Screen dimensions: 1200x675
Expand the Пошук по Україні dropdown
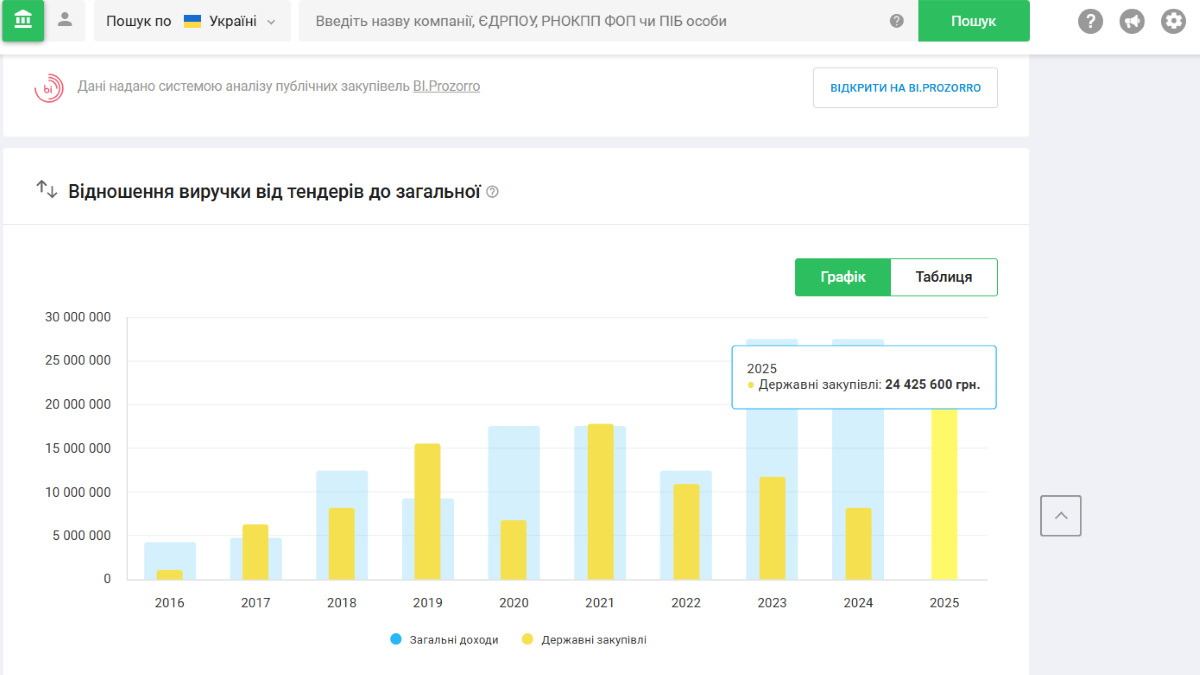click(192, 21)
